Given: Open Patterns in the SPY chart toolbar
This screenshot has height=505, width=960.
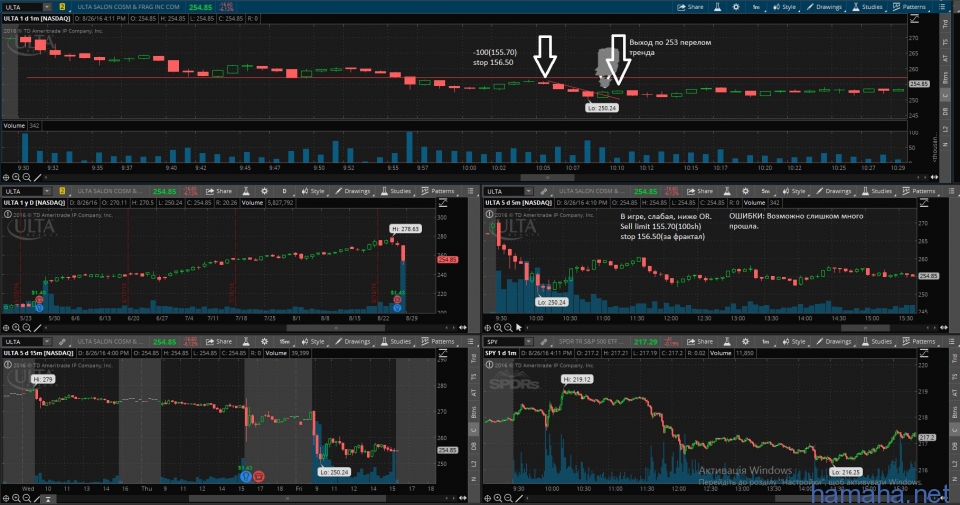Looking at the screenshot, I should (919, 342).
